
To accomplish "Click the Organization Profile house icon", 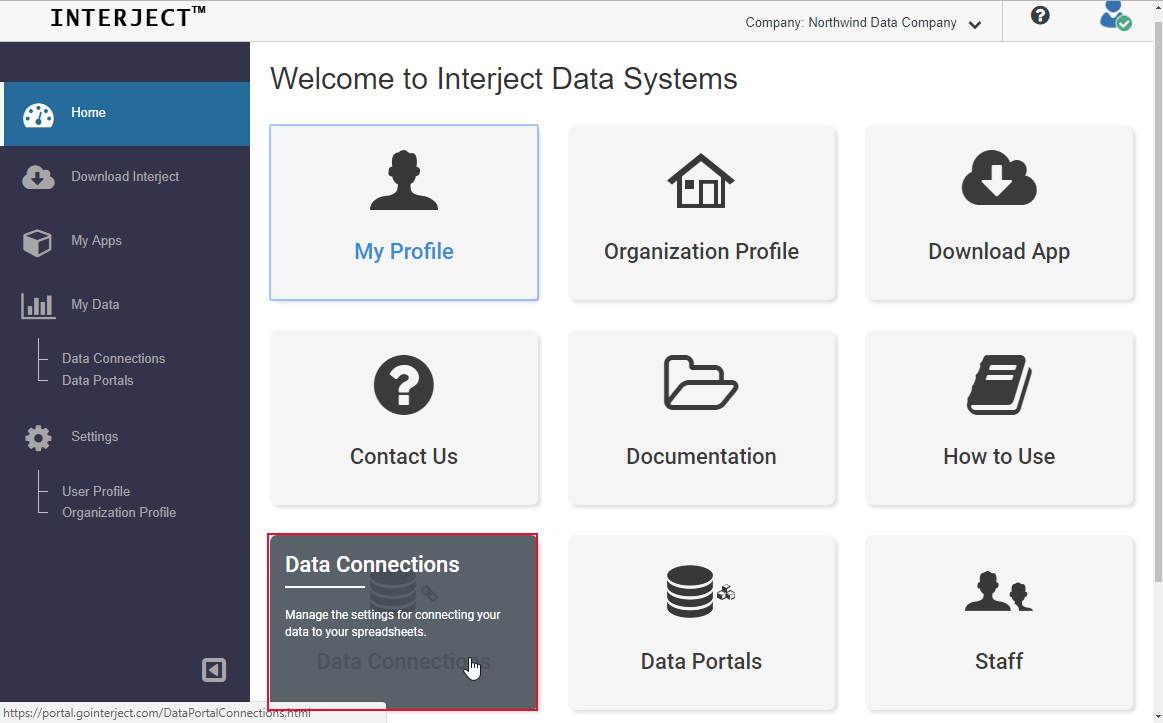I will coord(701,180).
